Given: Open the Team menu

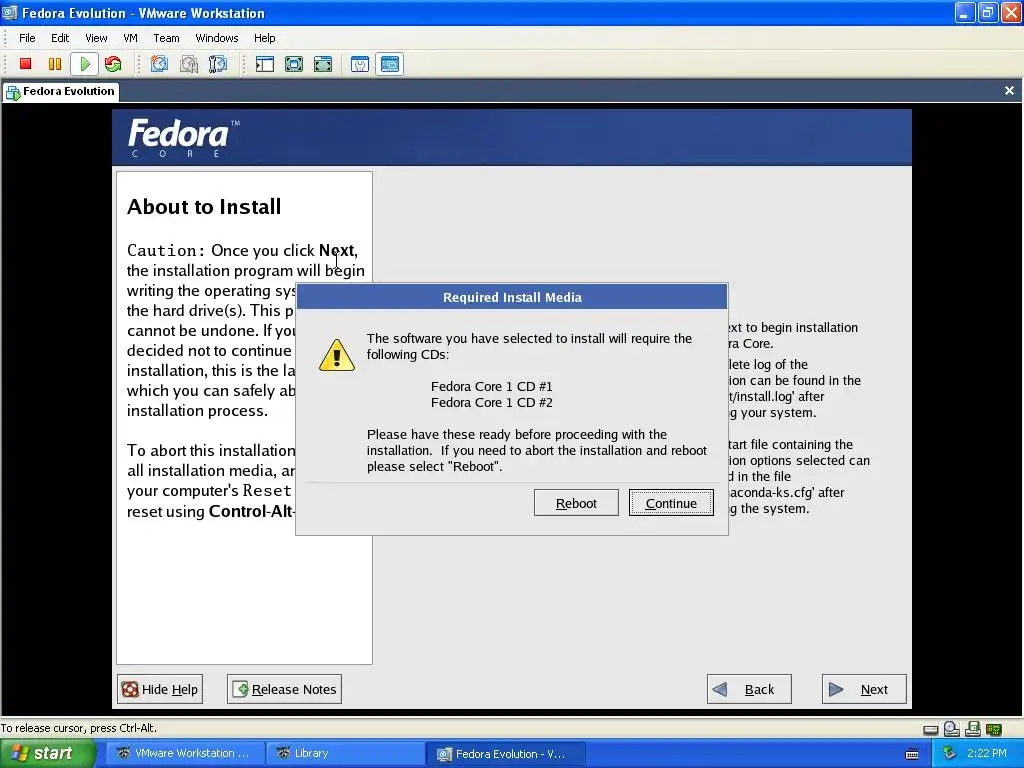Looking at the screenshot, I should click(167, 38).
